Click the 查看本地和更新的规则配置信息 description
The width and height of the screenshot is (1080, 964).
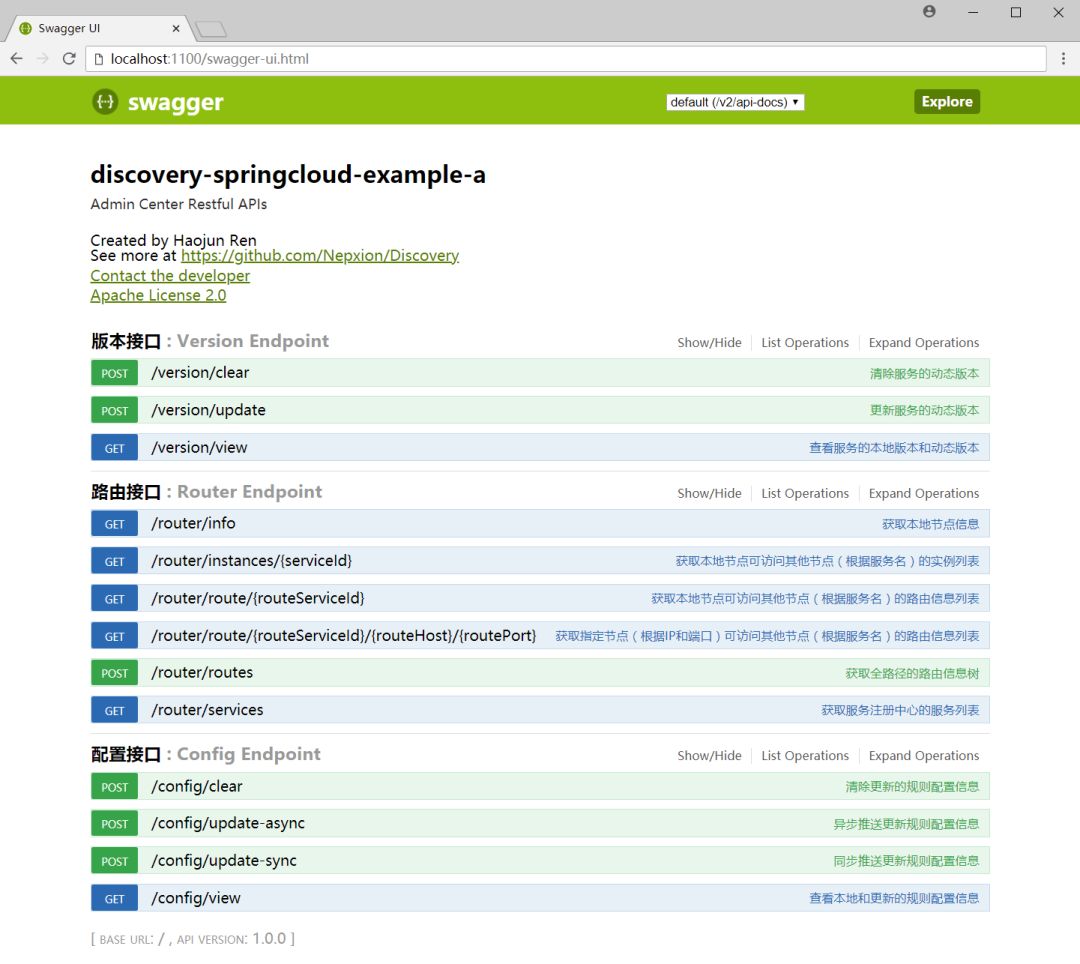click(x=894, y=899)
